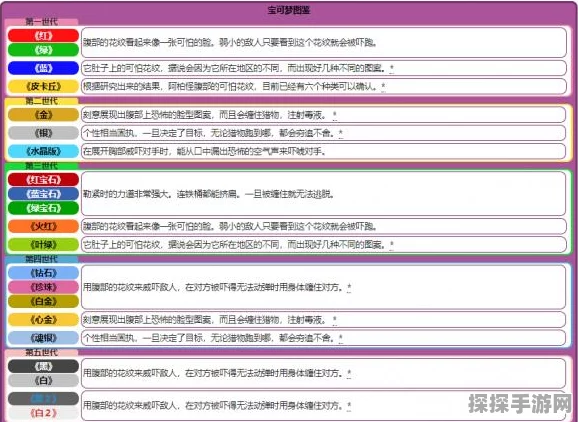
Task: Open the 《钻石》 version link
Action: click(x=43, y=273)
